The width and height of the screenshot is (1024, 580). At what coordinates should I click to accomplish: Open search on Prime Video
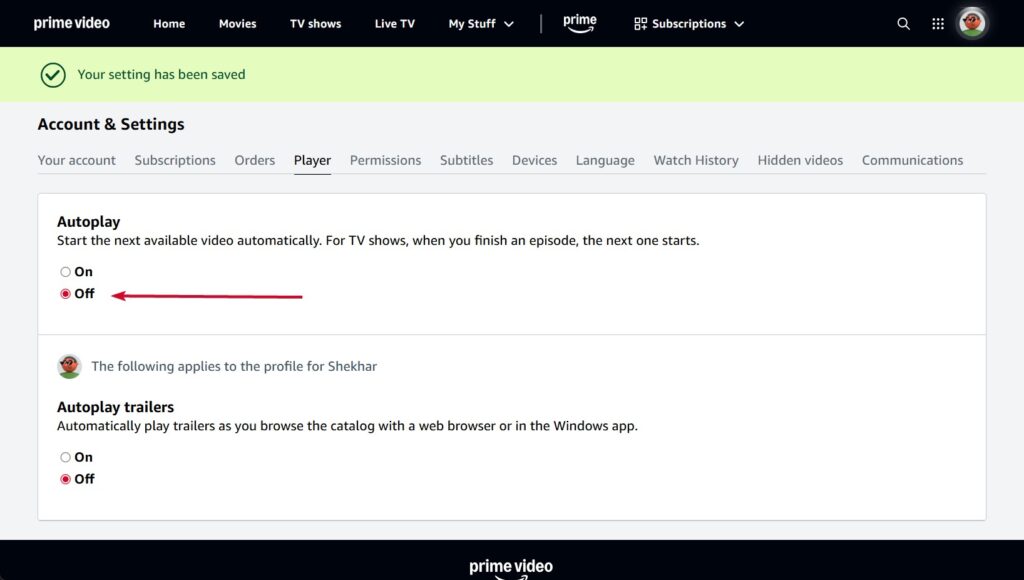tap(903, 23)
